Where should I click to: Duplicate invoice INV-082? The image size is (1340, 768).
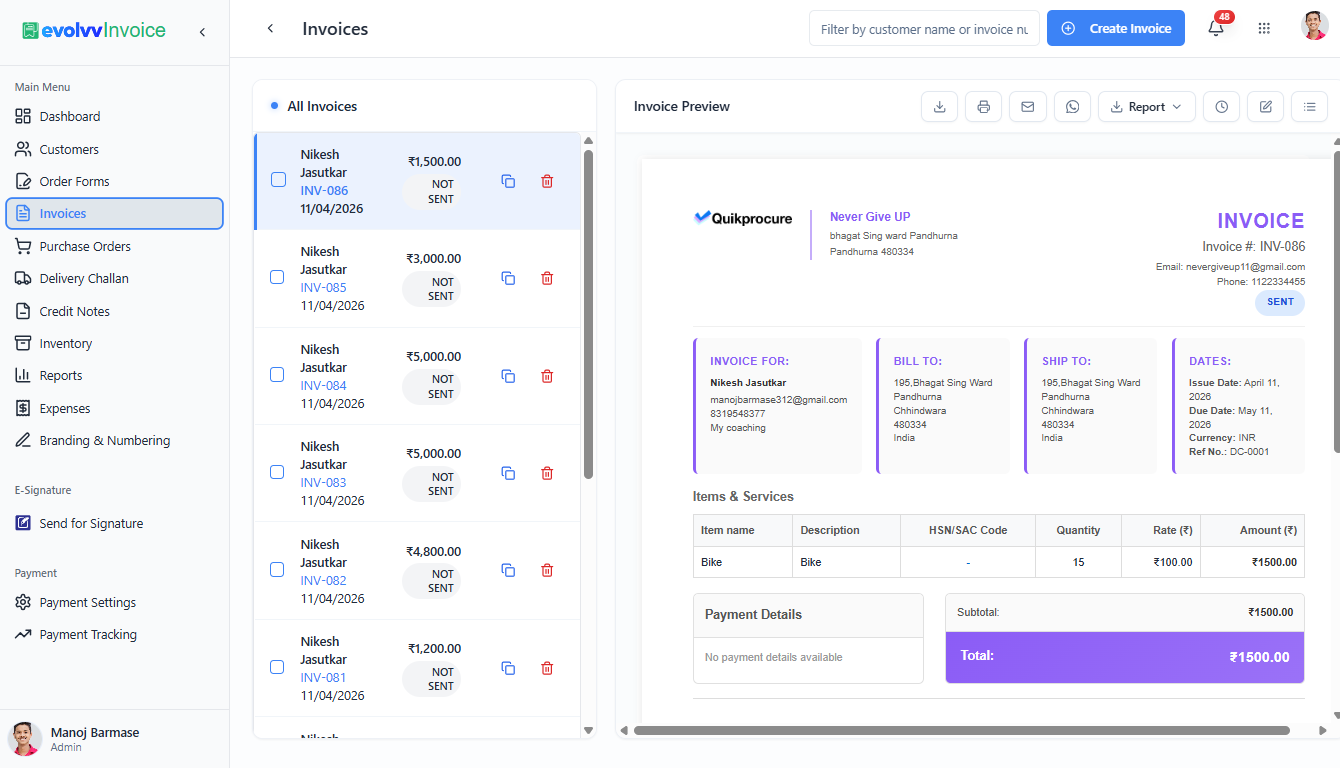click(x=508, y=570)
